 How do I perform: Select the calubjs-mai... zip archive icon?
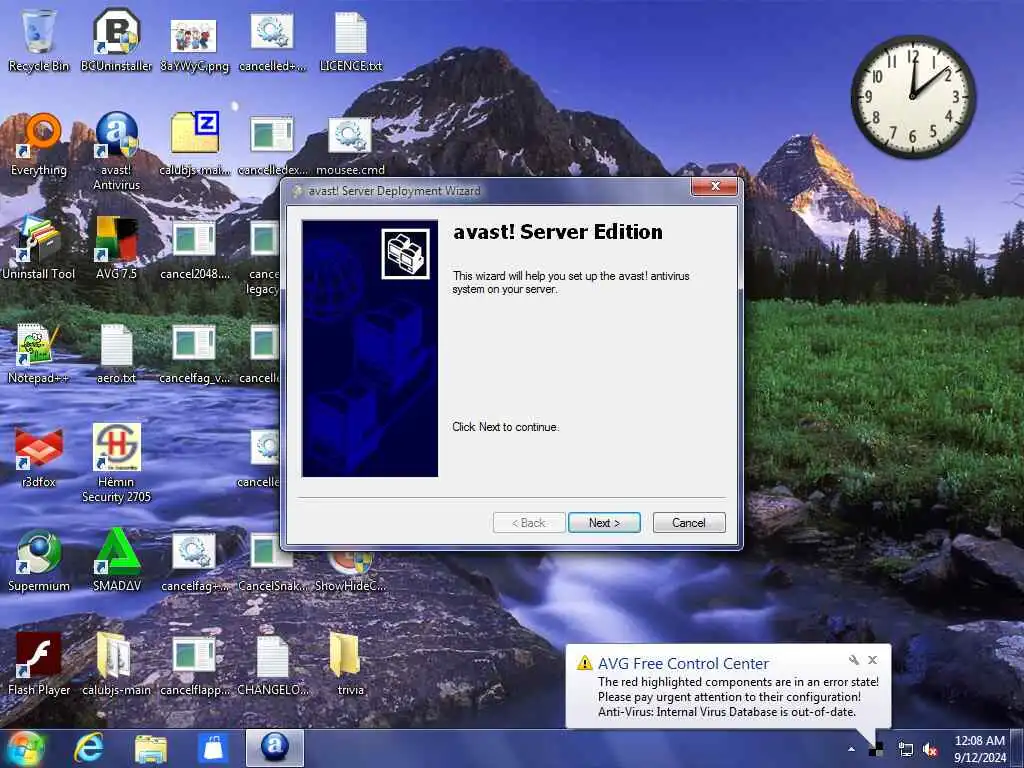click(x=194, y=145)
